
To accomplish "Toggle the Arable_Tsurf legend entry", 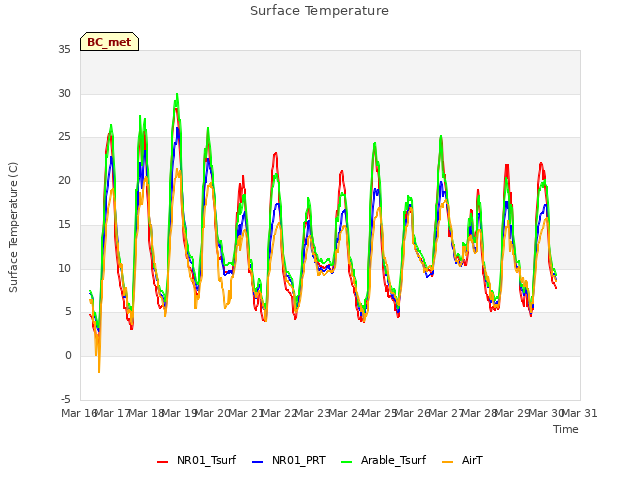I will (x=384, y=460).
